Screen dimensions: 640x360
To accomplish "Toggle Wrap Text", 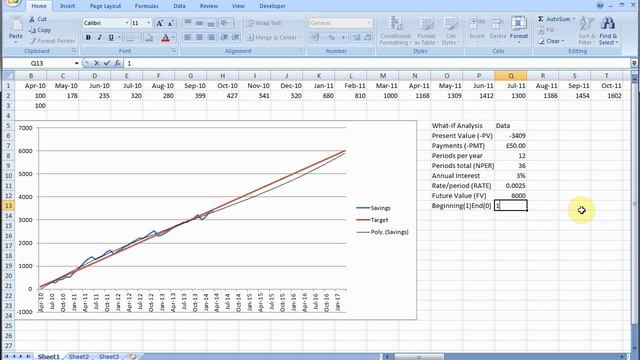I will (264, 23).
